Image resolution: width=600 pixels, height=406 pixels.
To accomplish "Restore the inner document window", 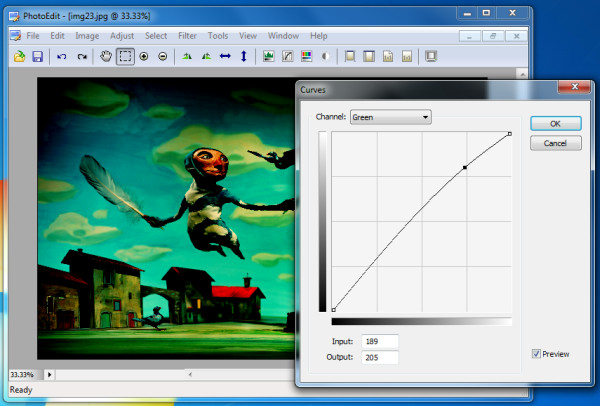I will 493,36.
